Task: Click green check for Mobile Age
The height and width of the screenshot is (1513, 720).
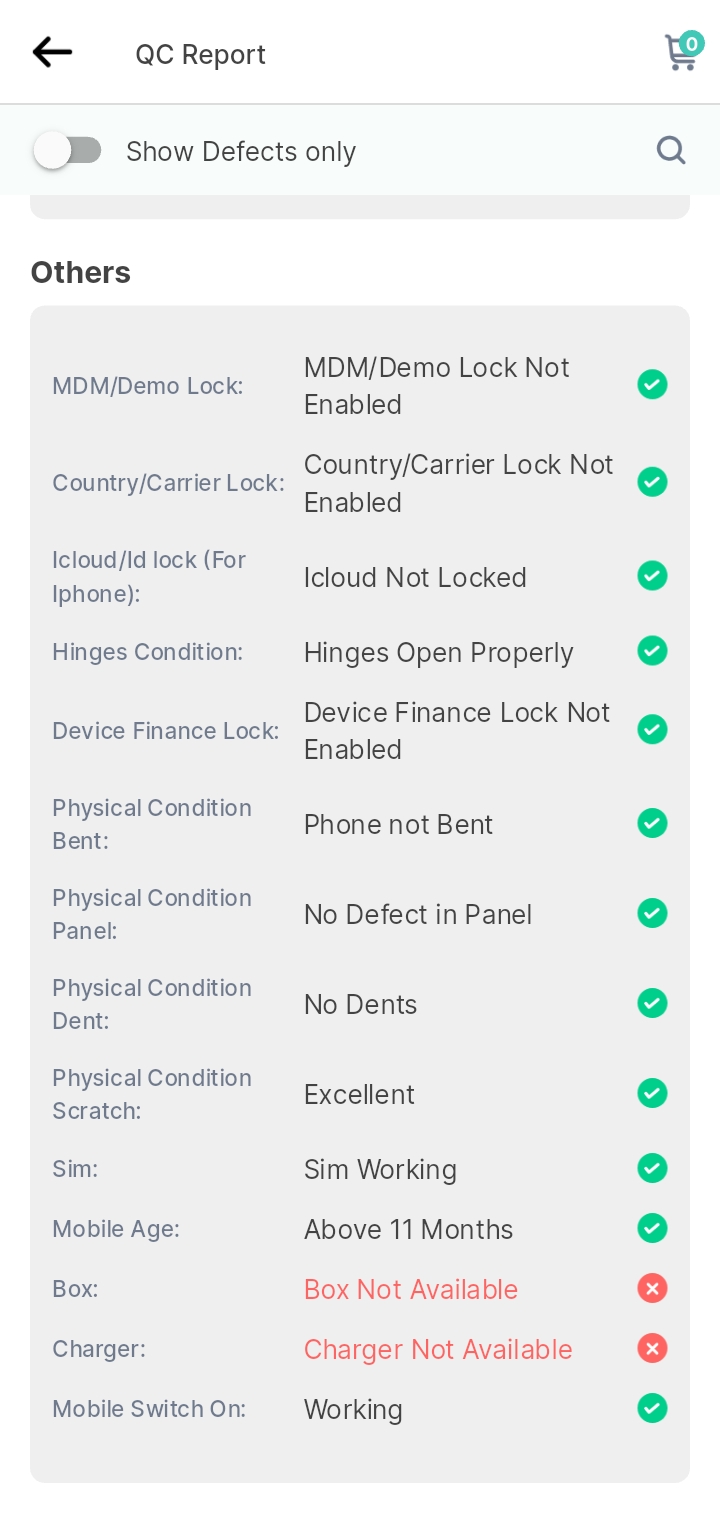Action: [652, 1228]
